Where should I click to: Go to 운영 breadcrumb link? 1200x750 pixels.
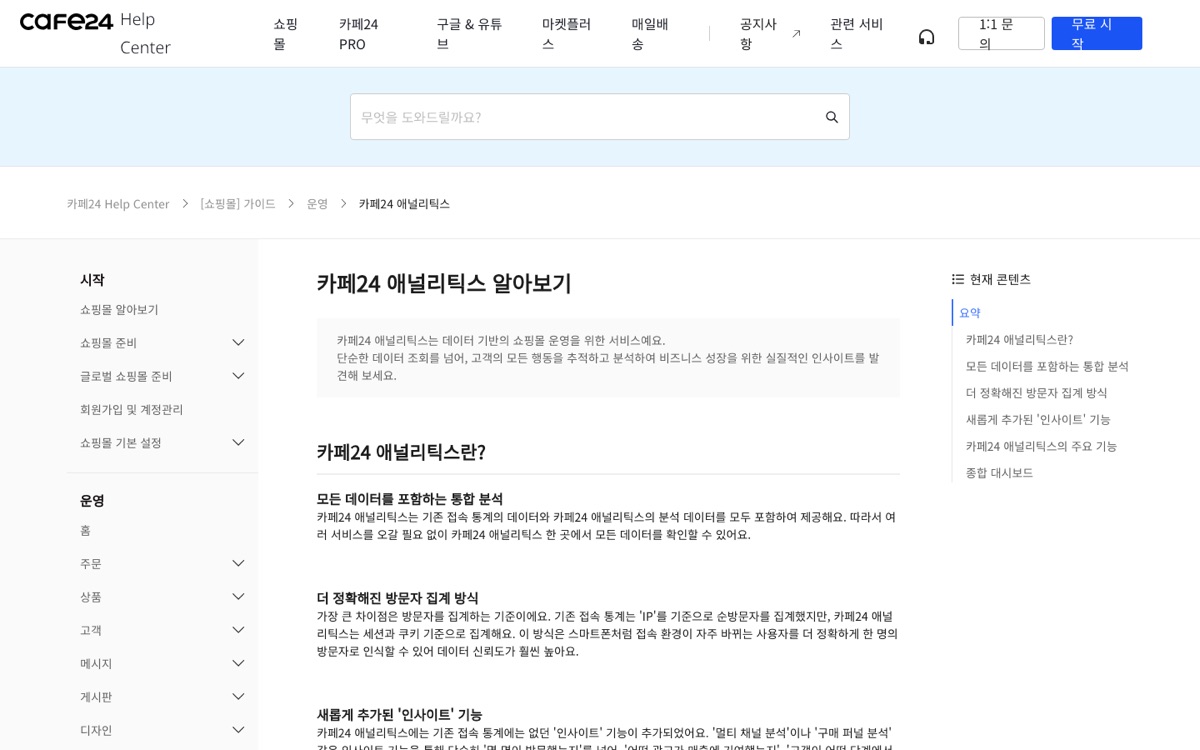(x=317, y=204)
